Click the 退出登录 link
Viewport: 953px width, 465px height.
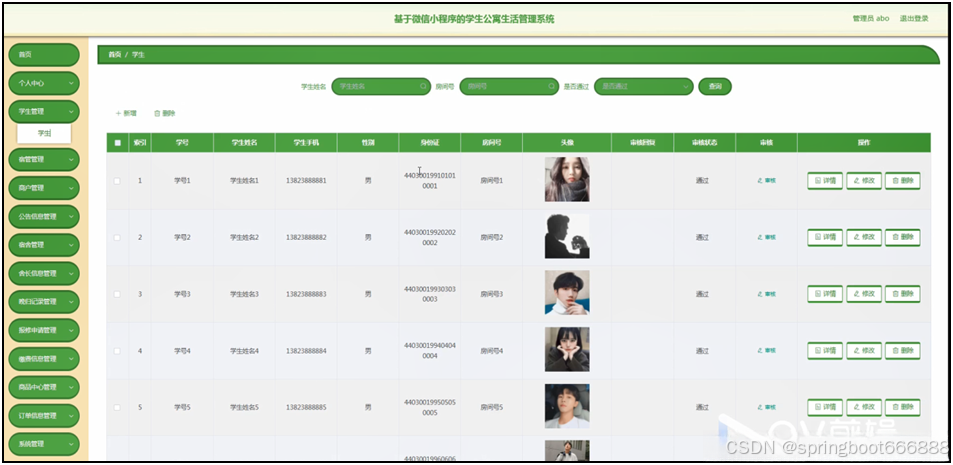[x=914, y=19]
